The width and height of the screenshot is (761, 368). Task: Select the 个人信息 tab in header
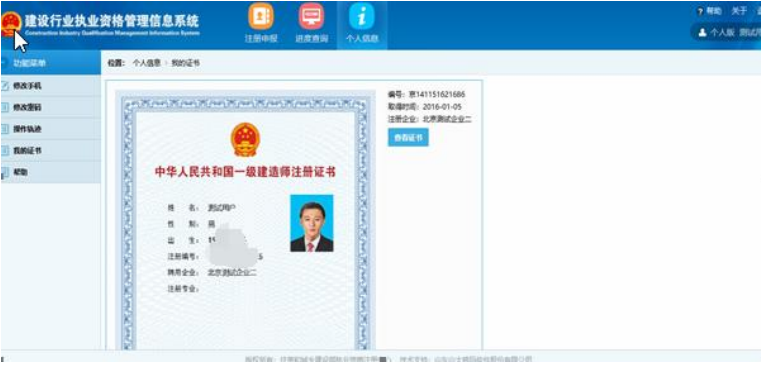(x=362, y=24)
